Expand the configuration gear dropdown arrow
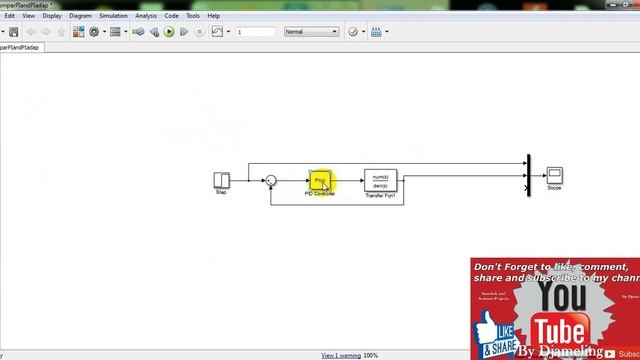Image resolution: width=640 pixels, height=360 pixels. click(x=104, y=32)
